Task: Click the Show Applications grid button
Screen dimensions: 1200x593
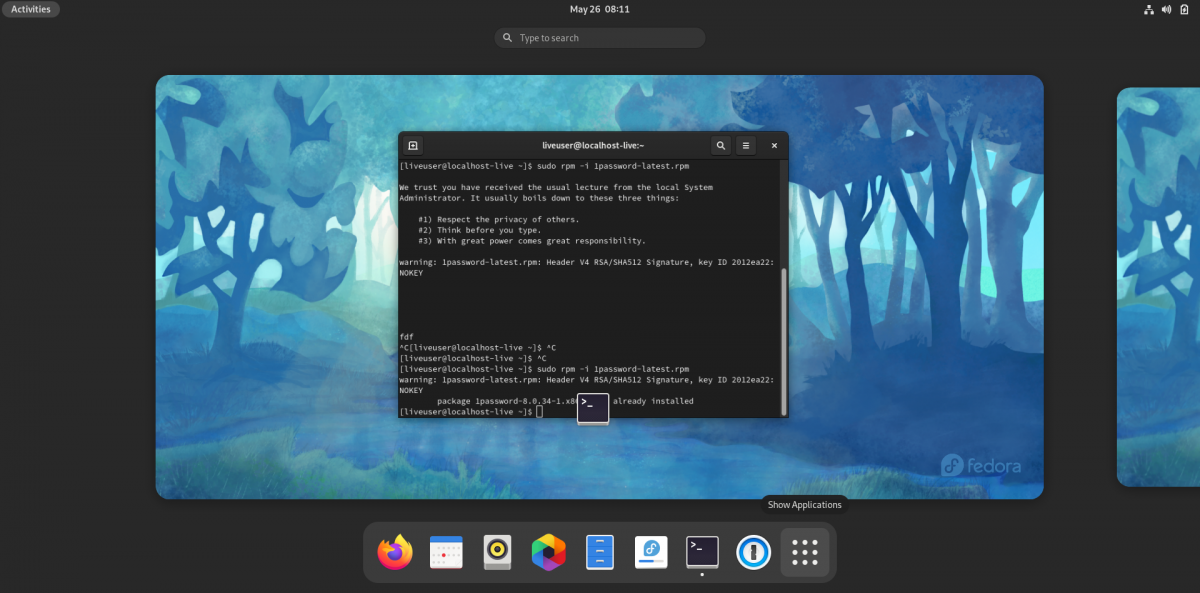Action: [805, 552]
